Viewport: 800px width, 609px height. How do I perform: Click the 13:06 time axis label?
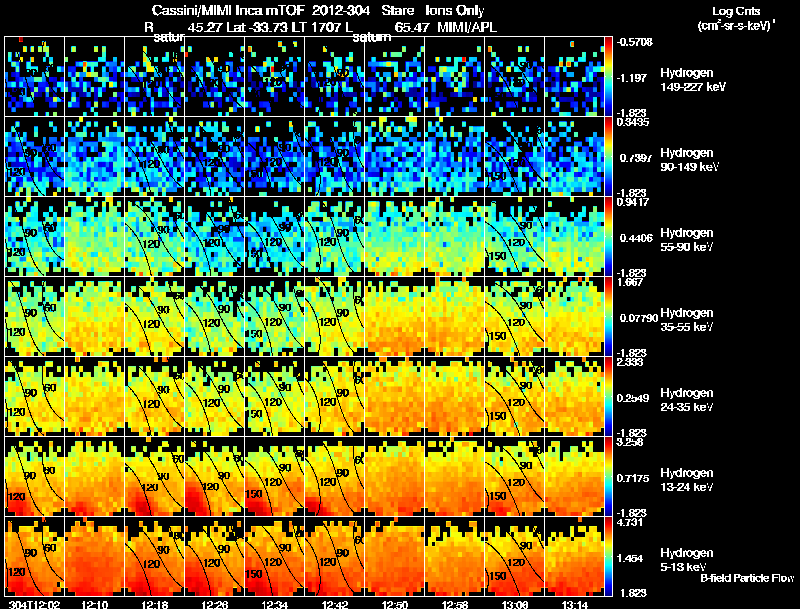point(515,604)
